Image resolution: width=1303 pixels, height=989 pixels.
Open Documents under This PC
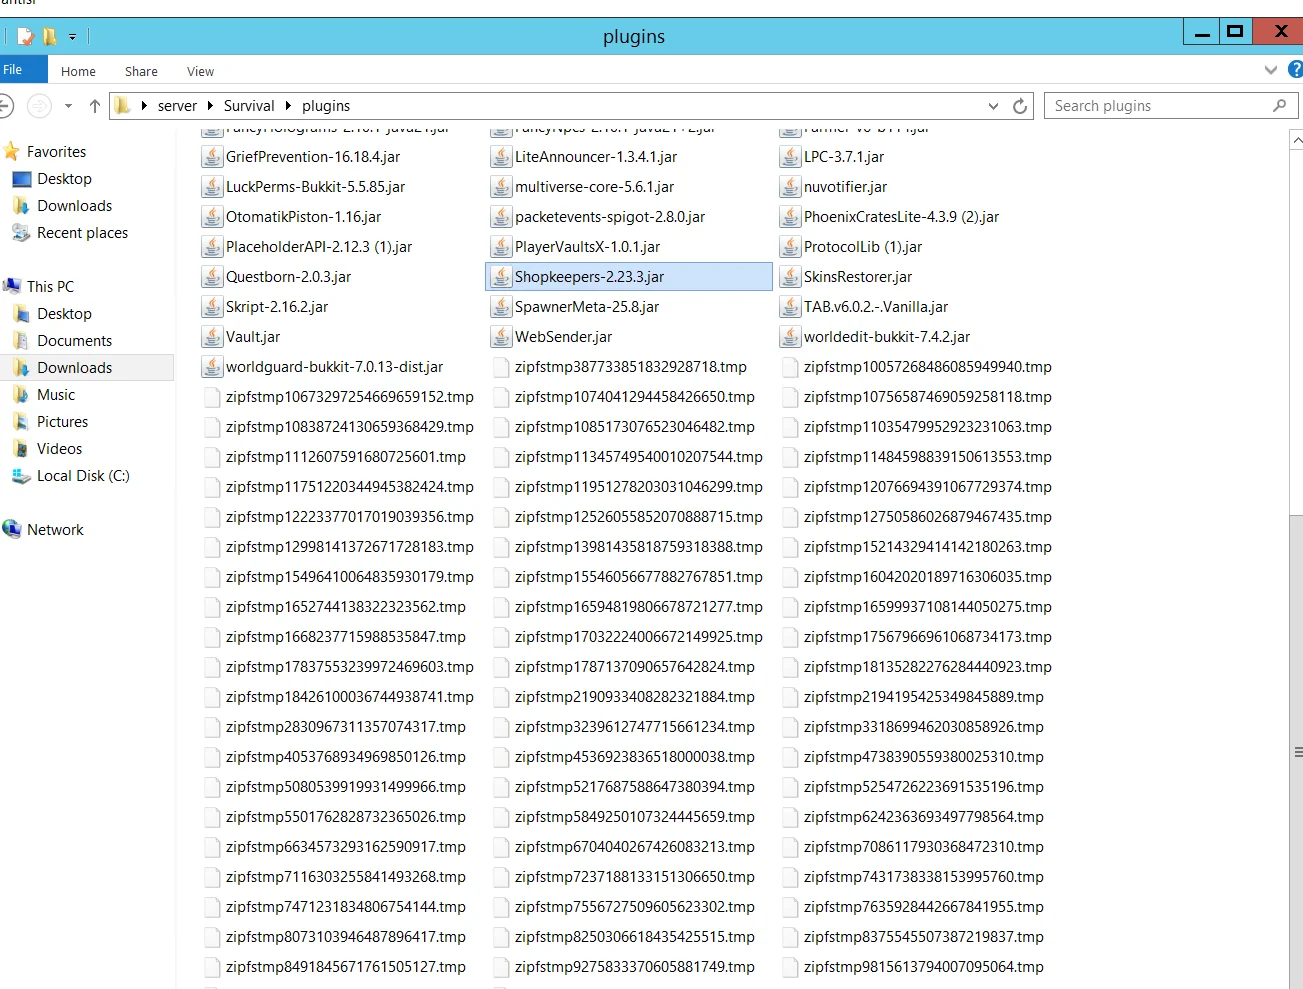[x=74, y=341]
